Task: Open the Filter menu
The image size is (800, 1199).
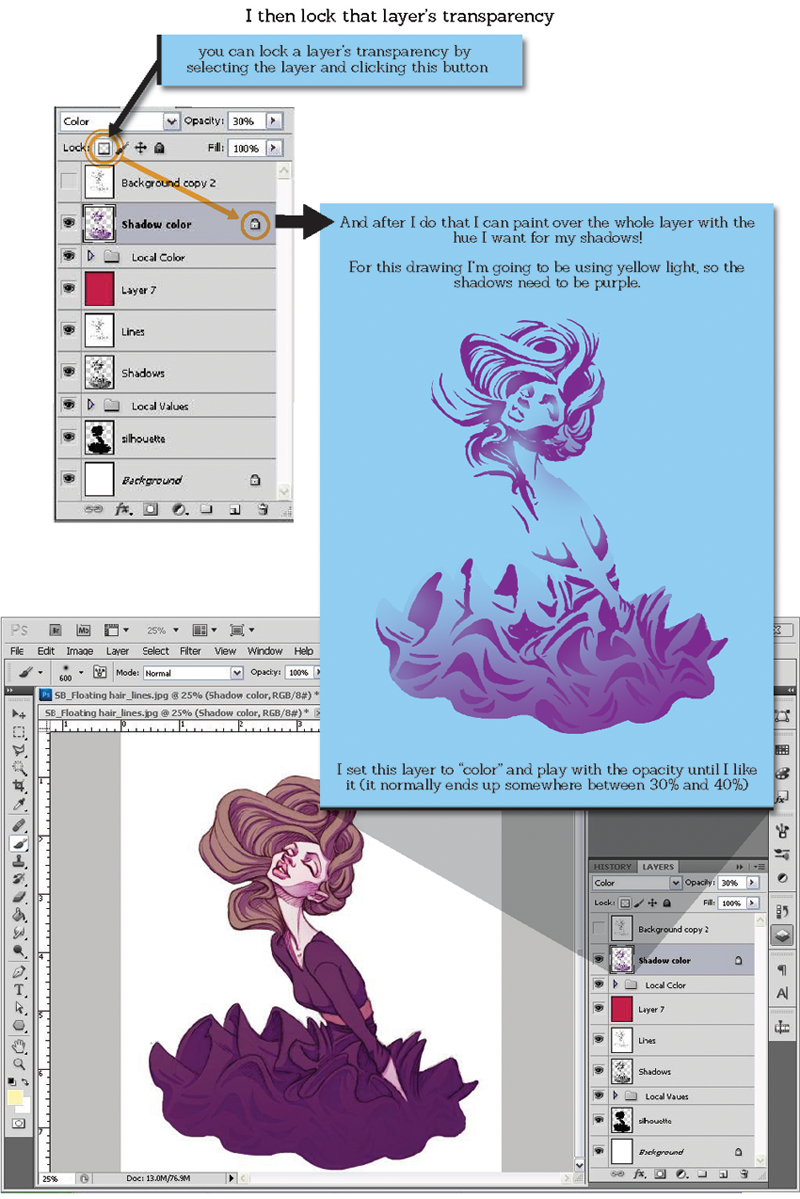Action: coord(191,651)
